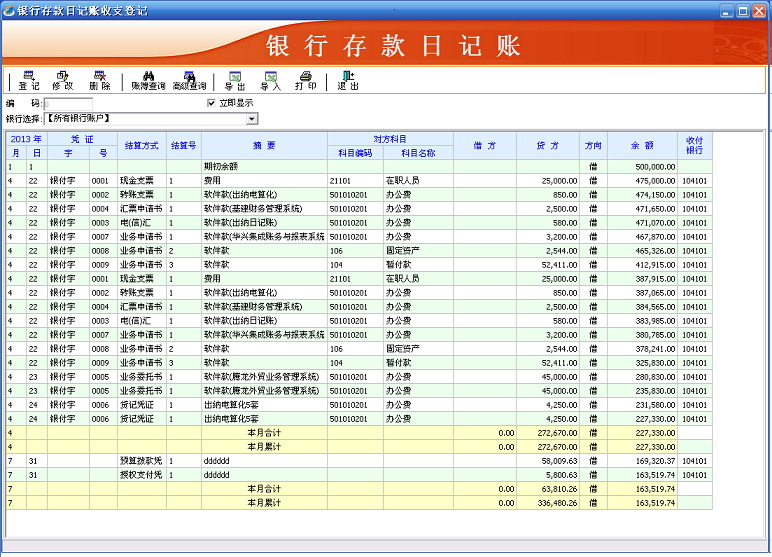Click the monthly total 63,810.26

point(548,489)
